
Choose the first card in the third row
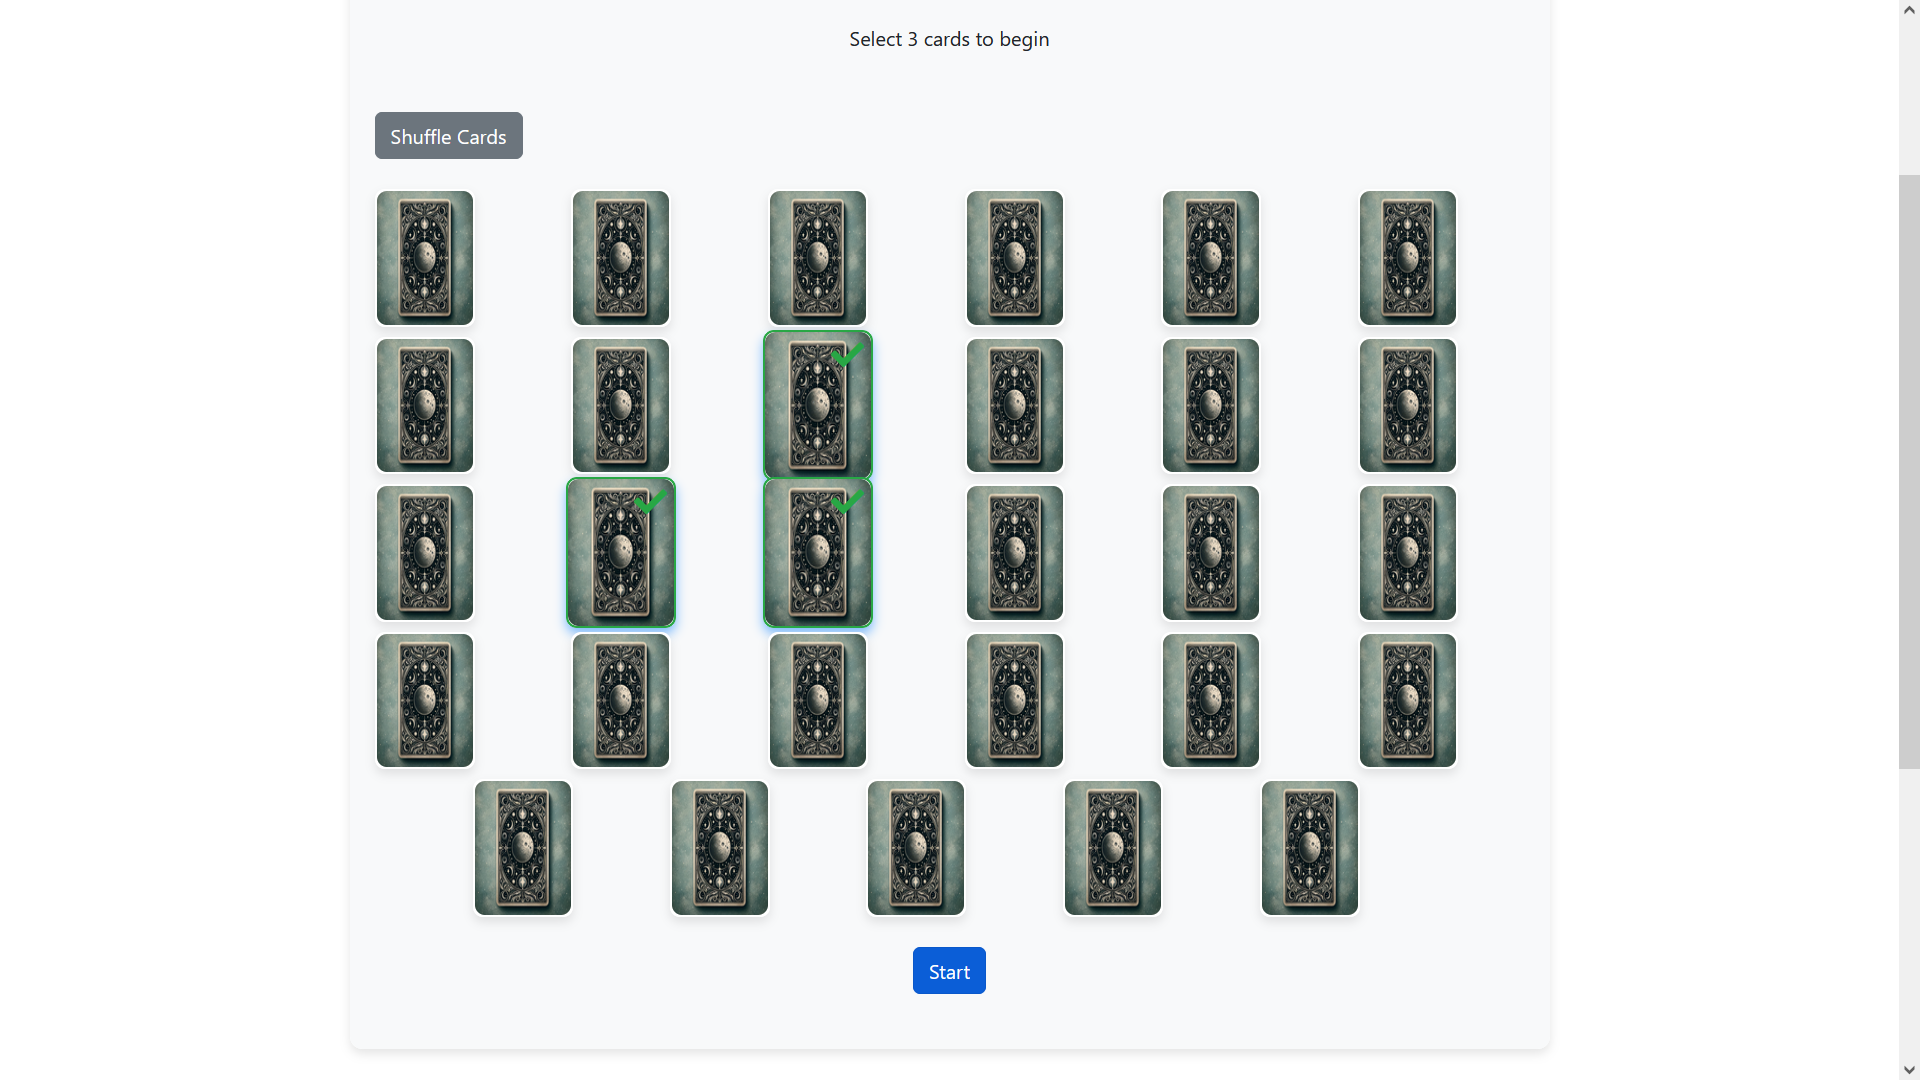click(x=424, y=553)
